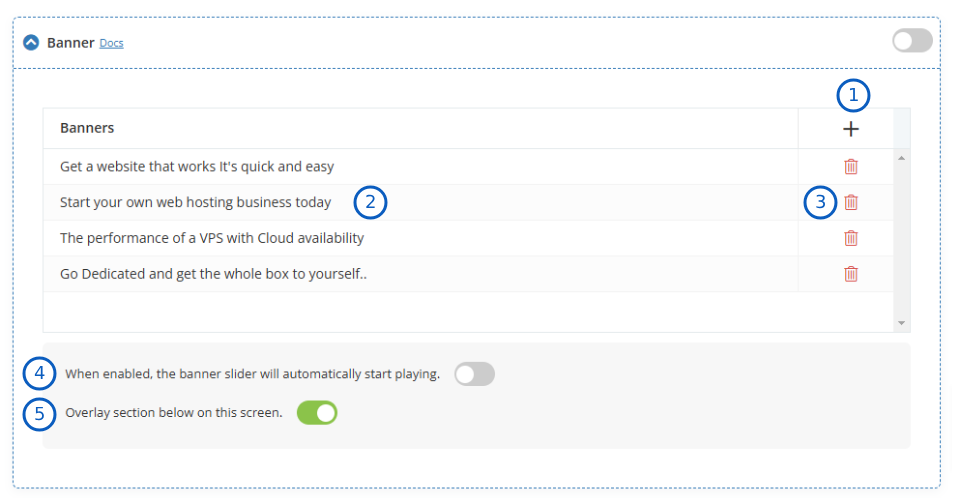Click the numbered annotation marker 1
The height and width of the screenshot is (500, 953).
pyautogui.click(x=853, y=96)
